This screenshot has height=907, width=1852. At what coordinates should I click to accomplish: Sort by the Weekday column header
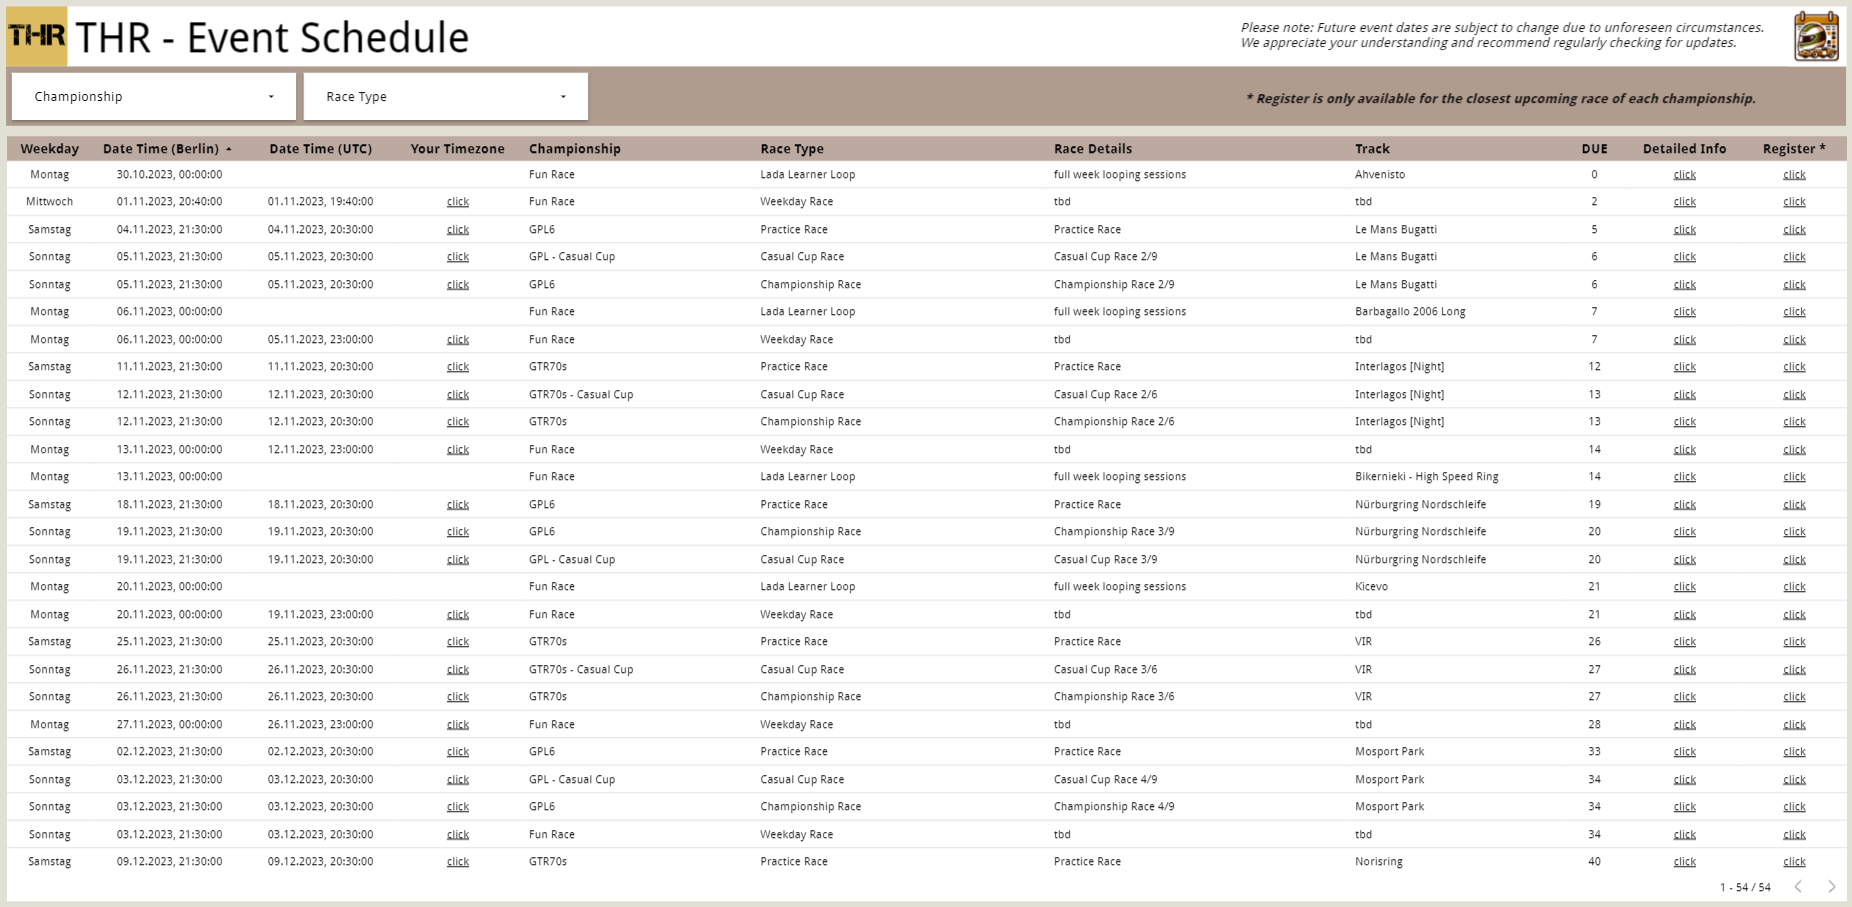click(49, 149)
